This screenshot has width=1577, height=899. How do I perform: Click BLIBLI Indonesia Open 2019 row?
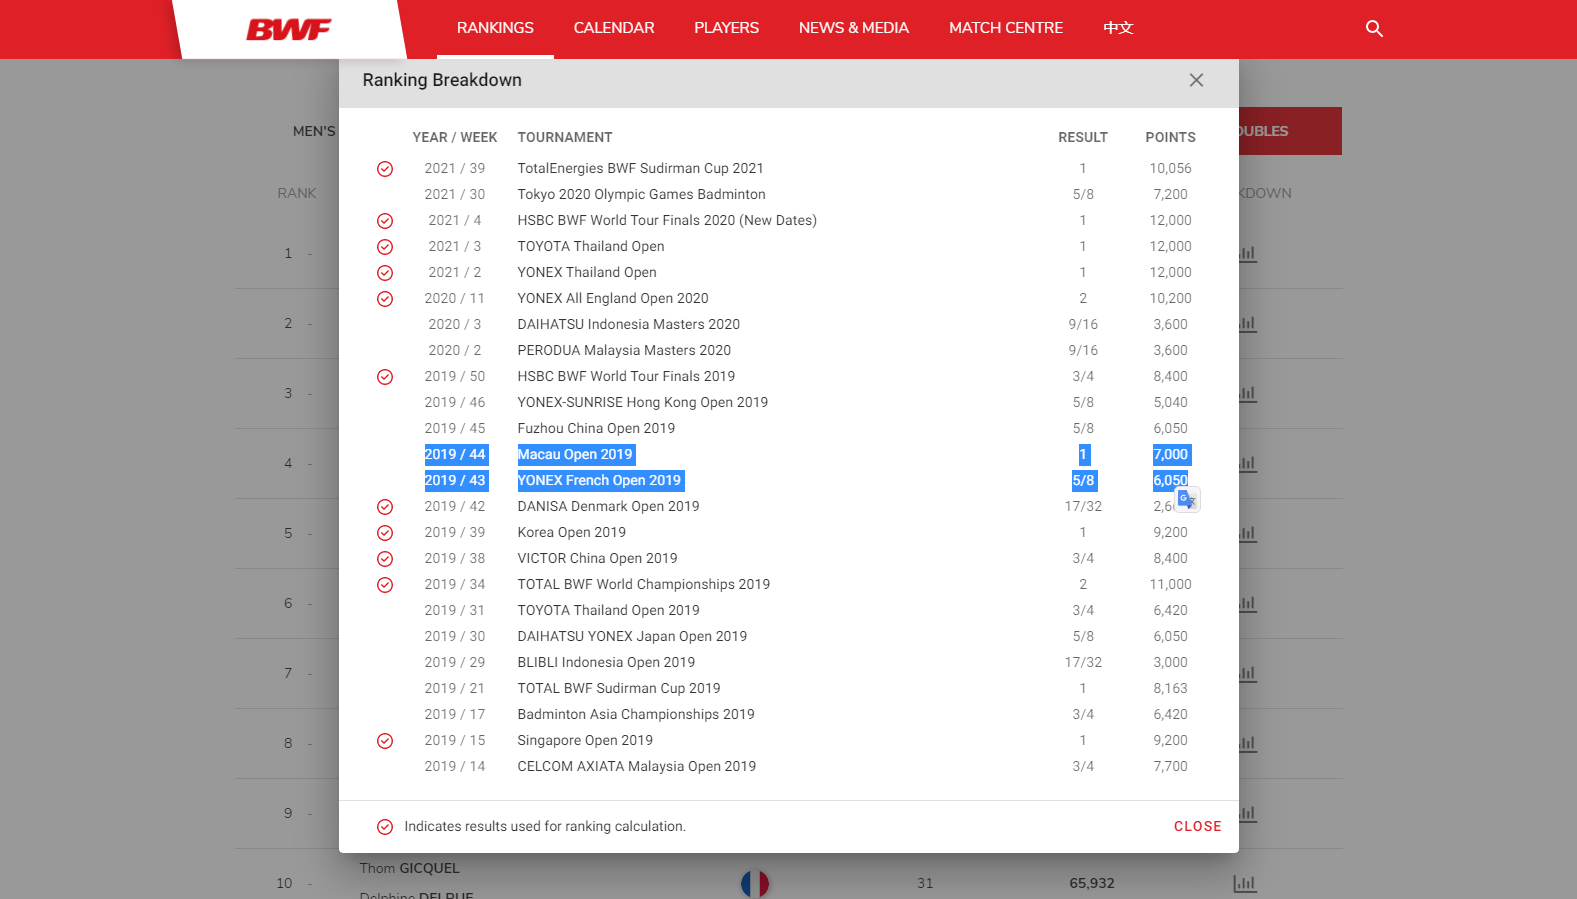788,662
